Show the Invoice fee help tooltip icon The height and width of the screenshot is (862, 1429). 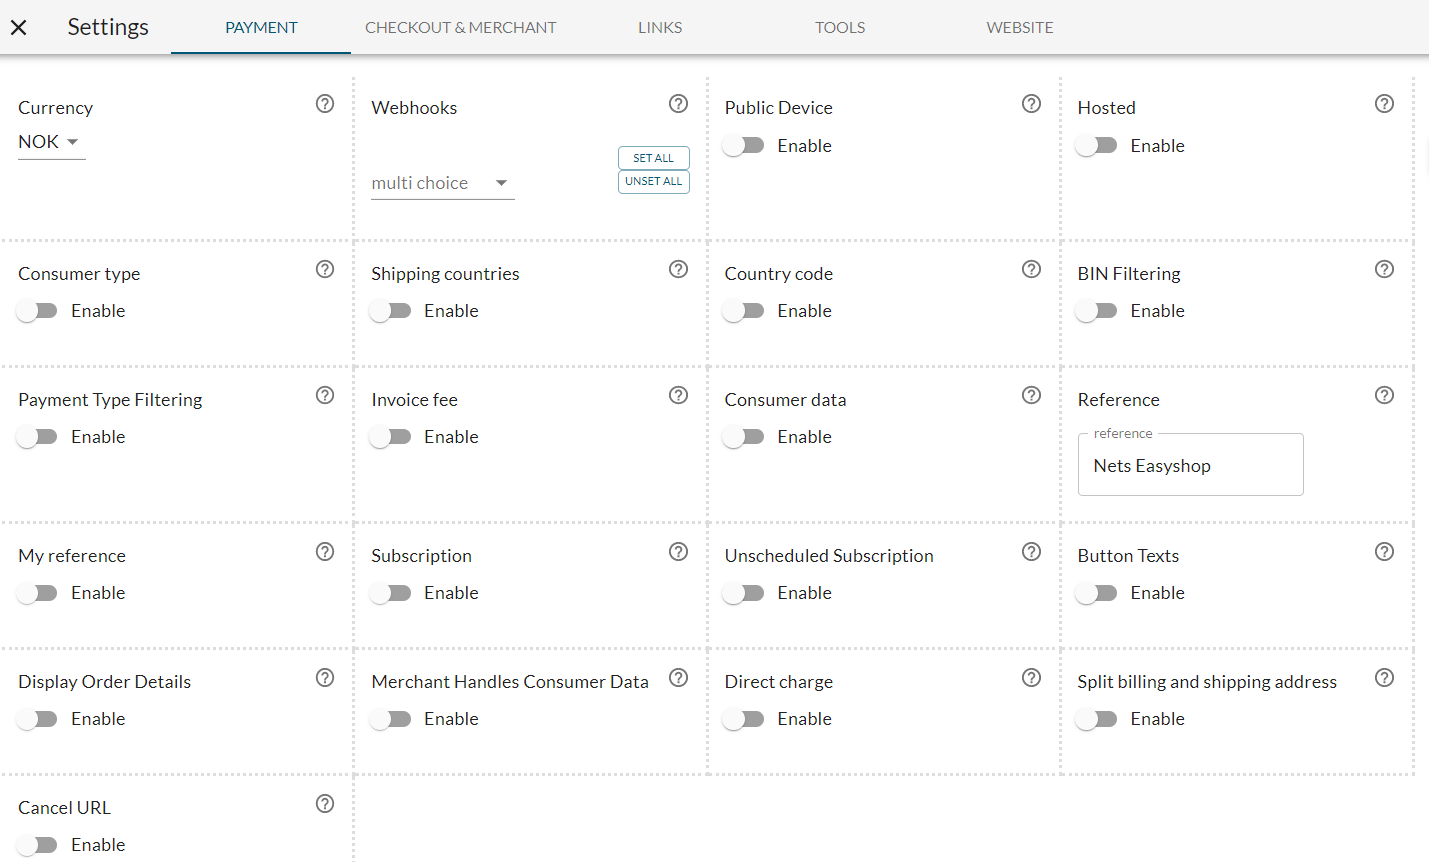coord(678,395)
